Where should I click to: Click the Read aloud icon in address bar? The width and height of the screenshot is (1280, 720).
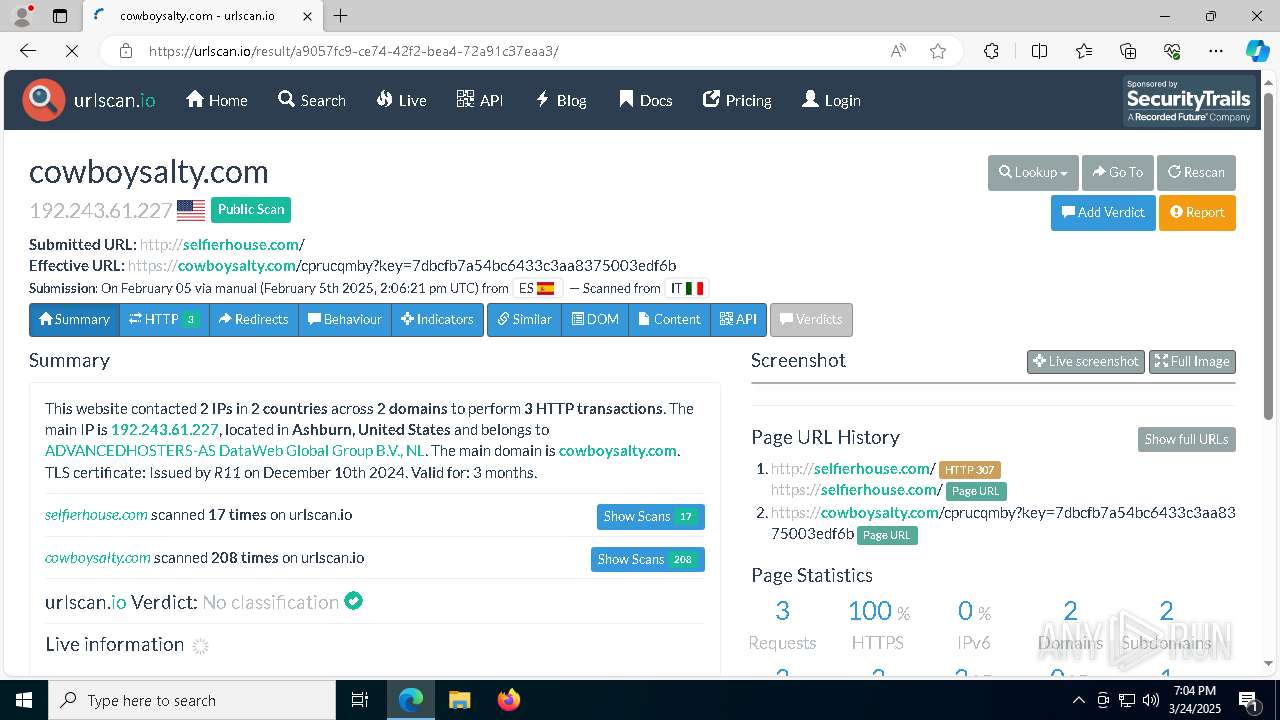click(898, 51)
